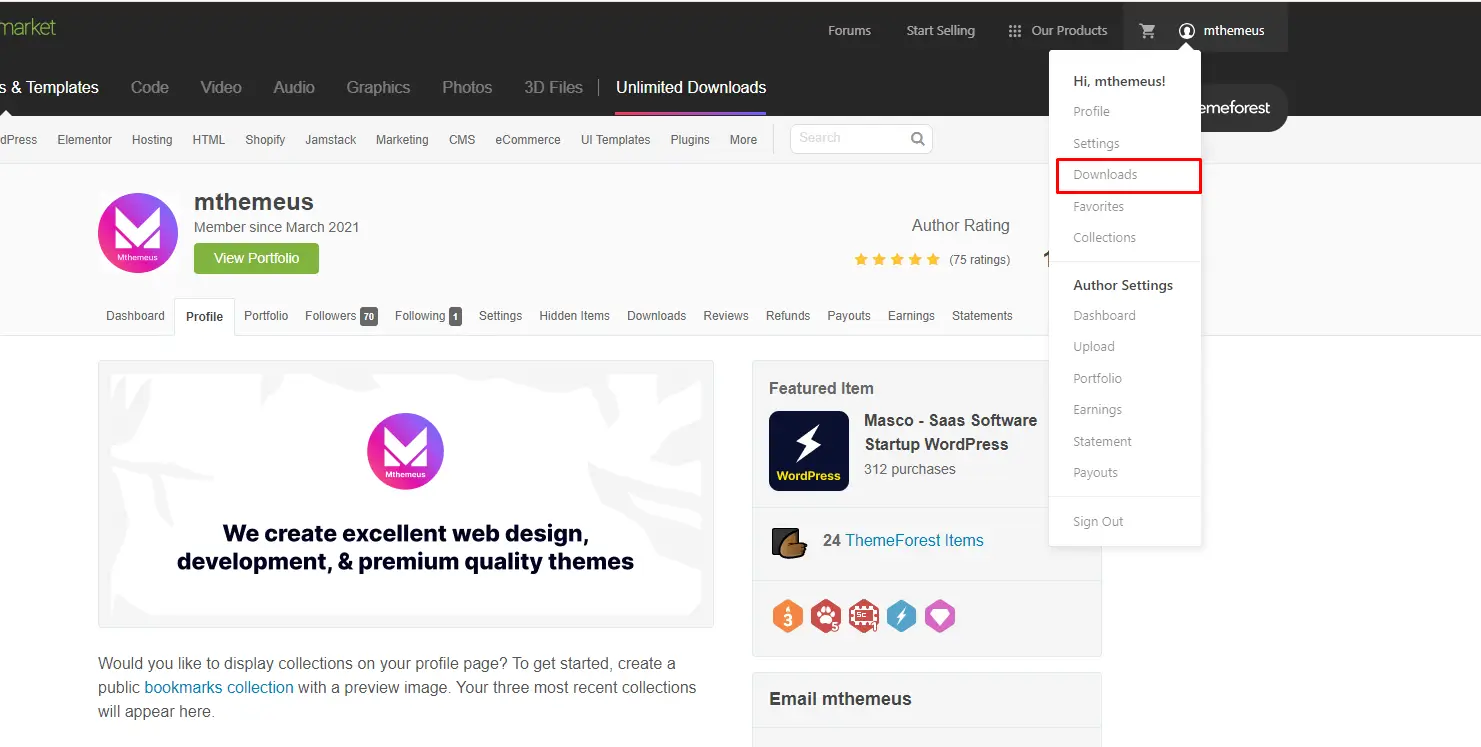Open the Our Products grid icon
Viewport: 1481px width, 747px height.
1015,31
